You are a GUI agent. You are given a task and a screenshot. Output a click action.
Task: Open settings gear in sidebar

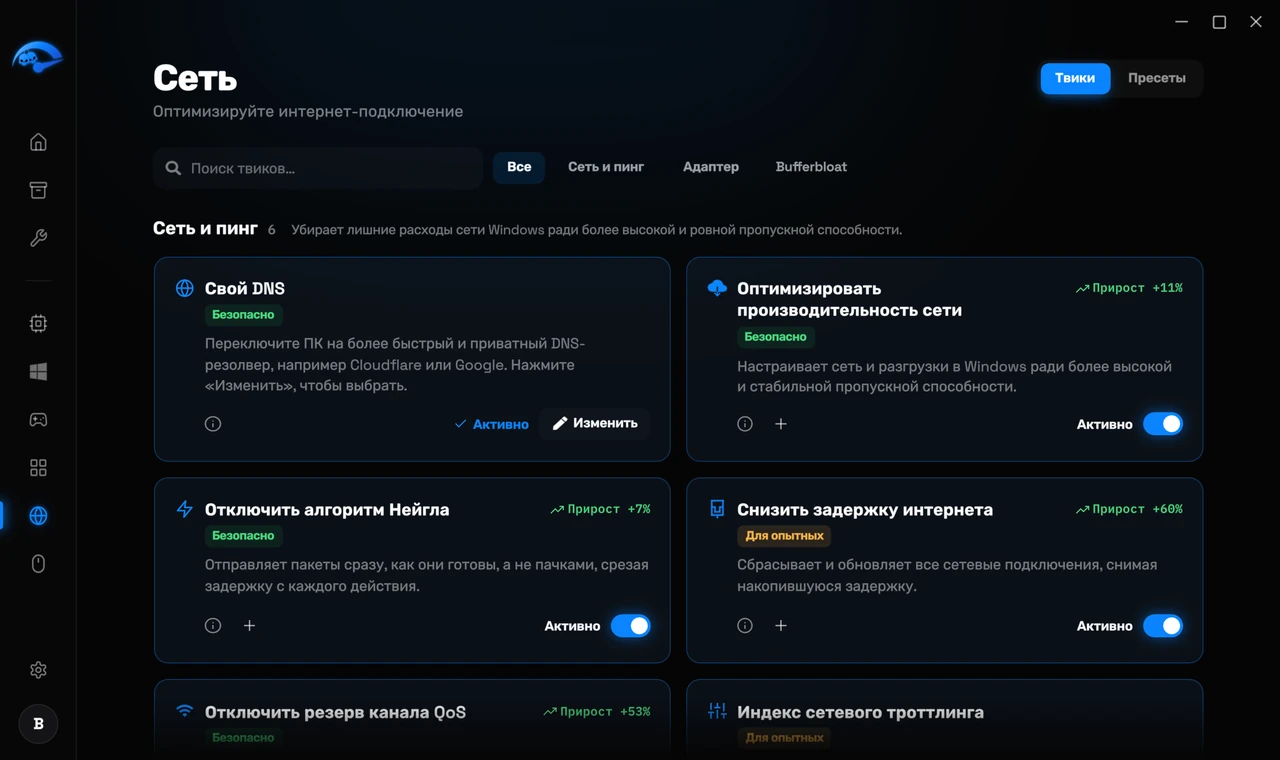pyautogui.click(x=38, y=670)
